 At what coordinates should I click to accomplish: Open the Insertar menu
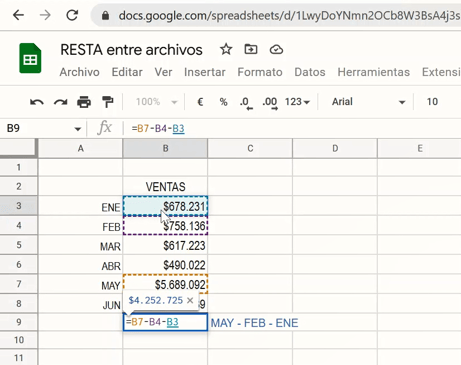205,72
